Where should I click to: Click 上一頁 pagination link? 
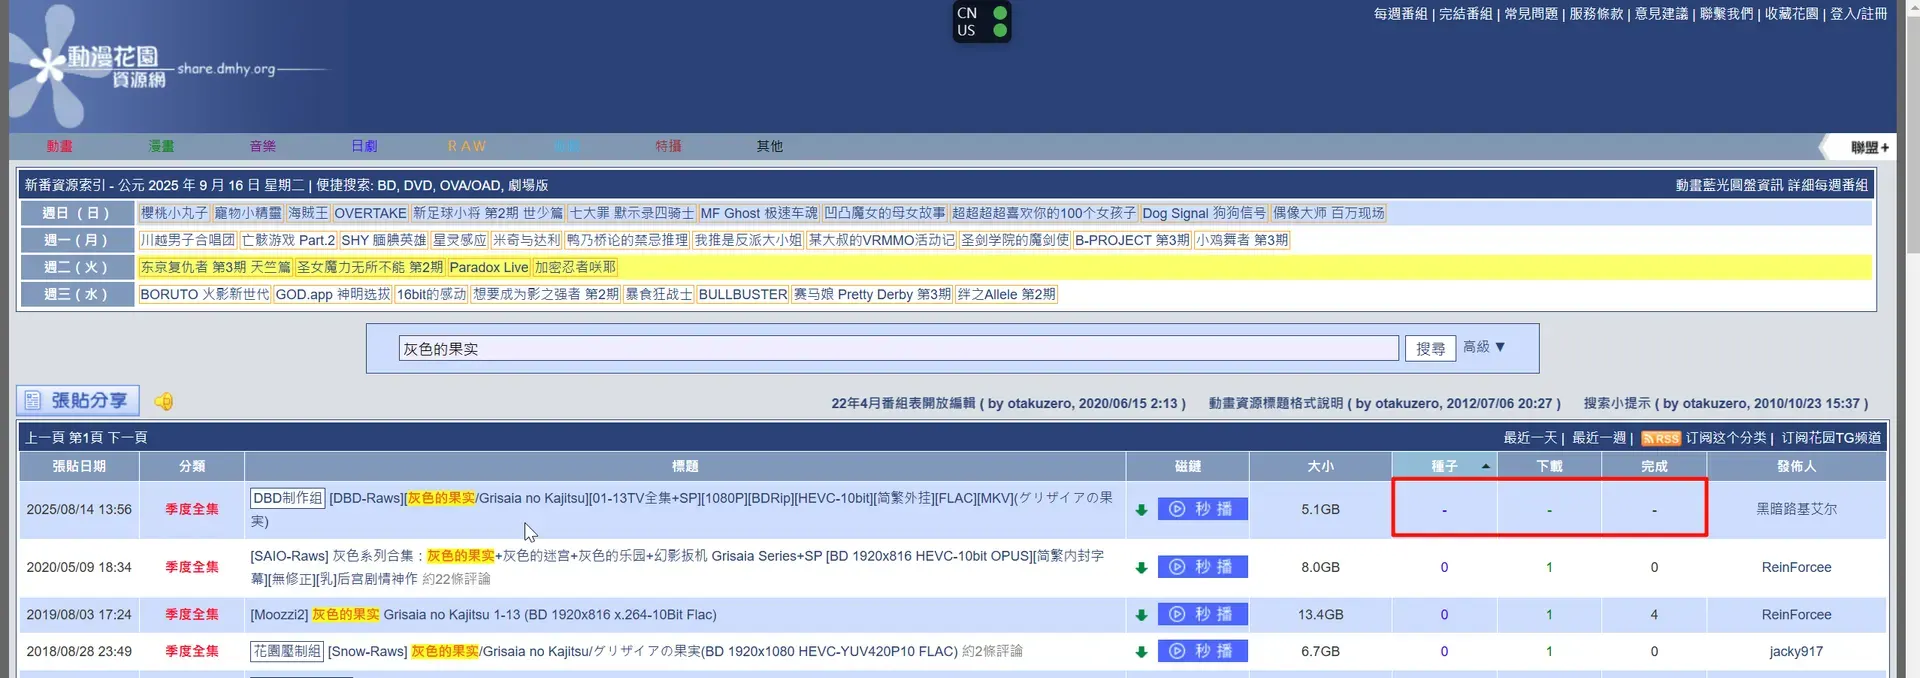pos(45,438)
